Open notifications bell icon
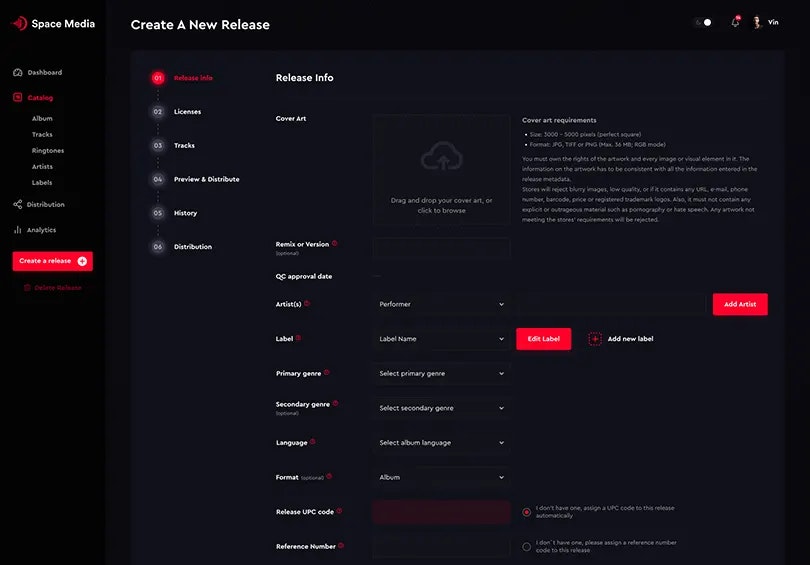 click(x=735, y=22)
